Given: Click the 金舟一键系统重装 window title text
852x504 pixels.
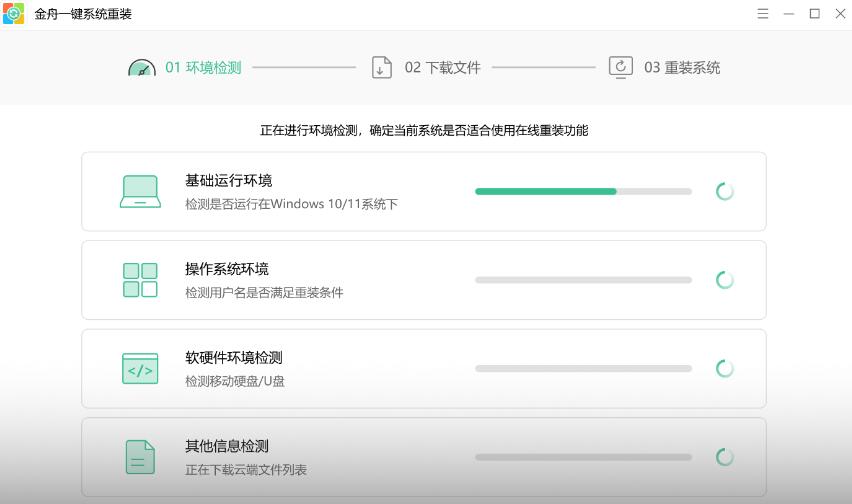Looking at the screenshot, I should (83, 14).
